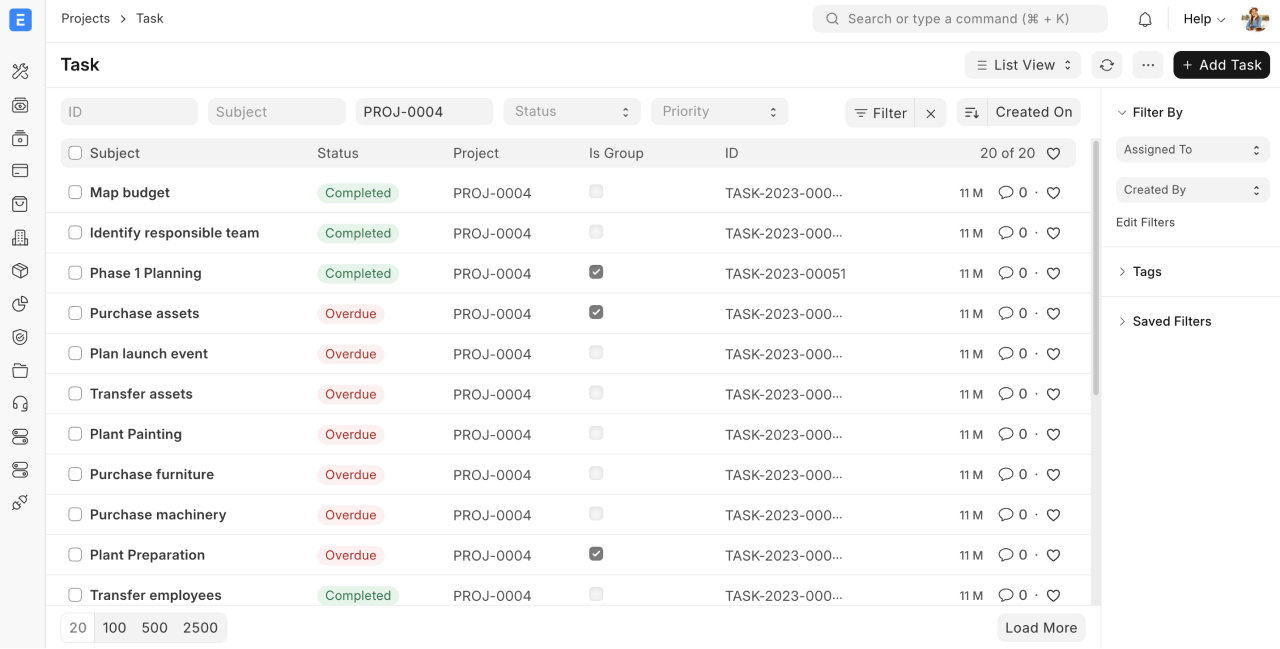
Task: Clear the applied filter with X
Action: pyautogui.click(x=930, y=113)
